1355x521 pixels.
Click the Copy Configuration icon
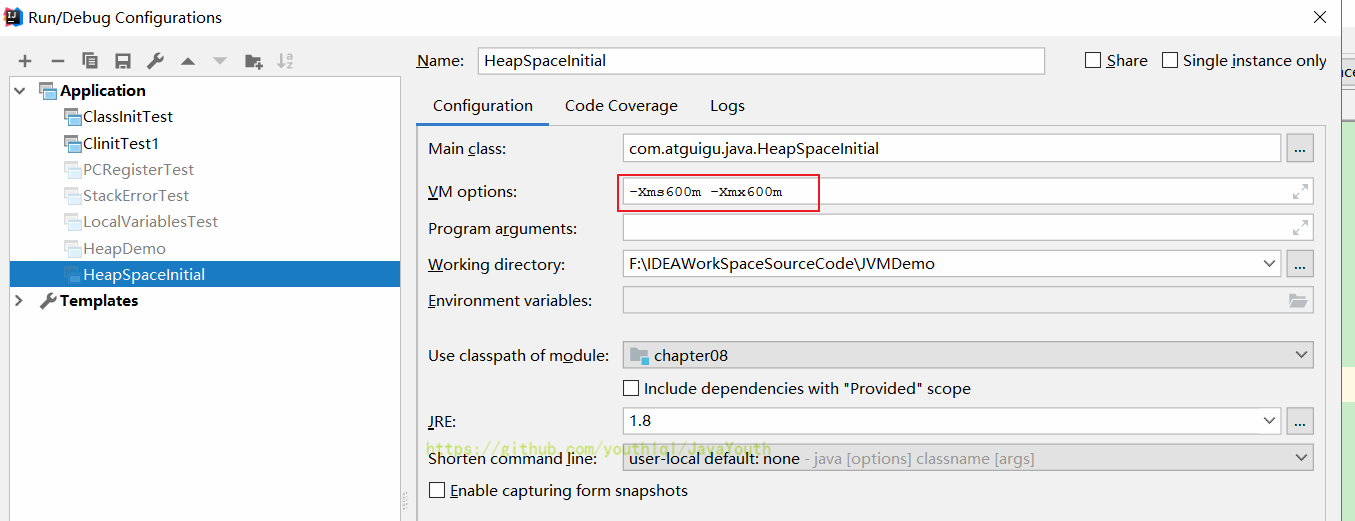point(90,61)
